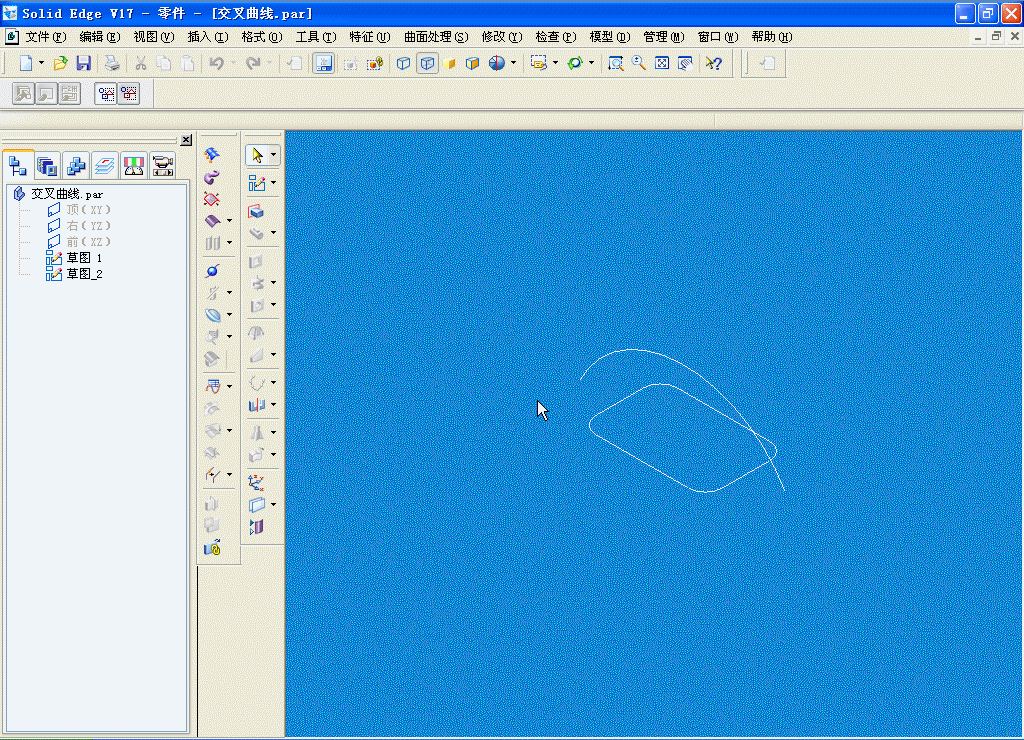Activate the Select arrow tool
The image size is (1024, 740).
[x=257, y=155]
